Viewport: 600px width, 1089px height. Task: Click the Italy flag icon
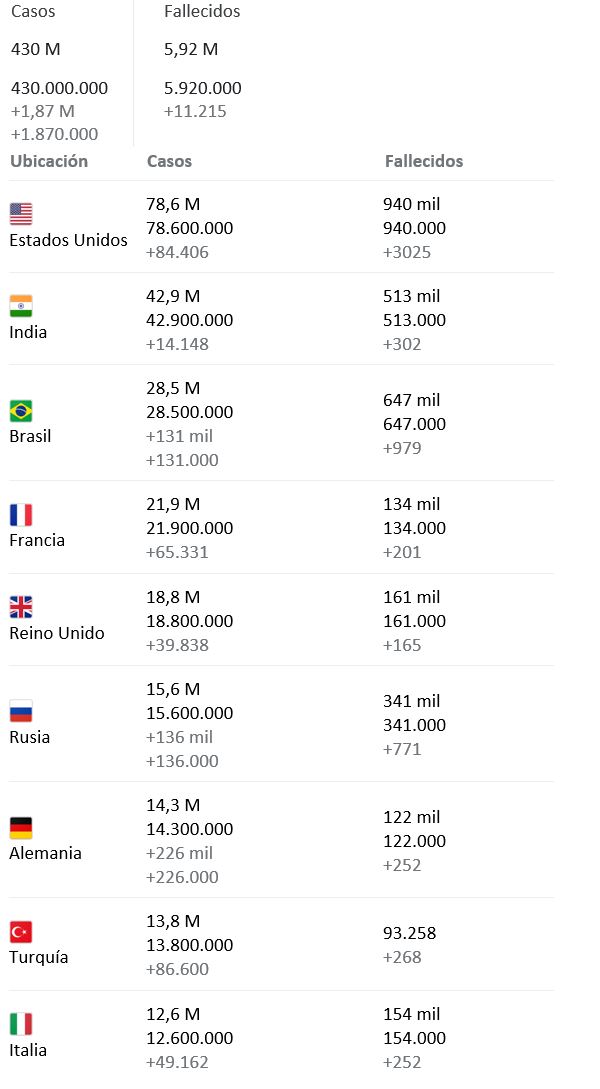[21, 1023]
